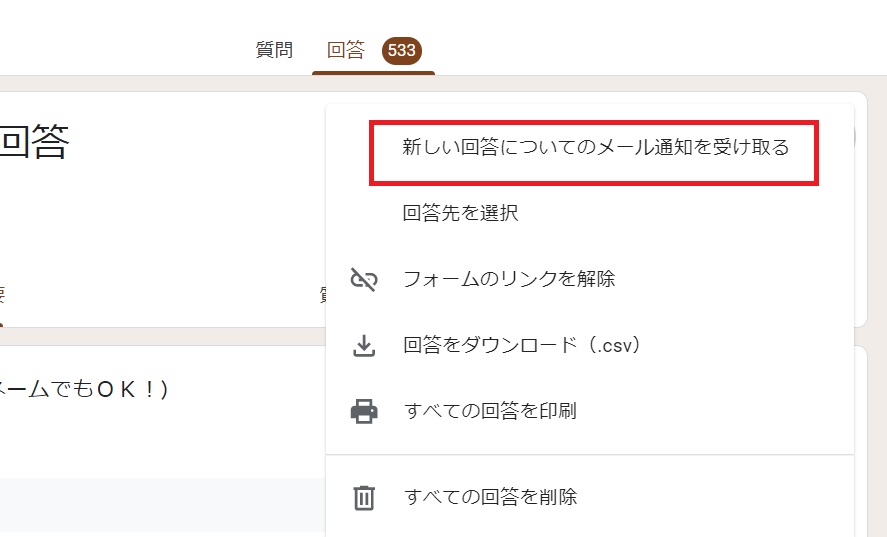Screen dimensions: 887x537
Task: Click the download arrow icon
Action: [x=364, y=345]
